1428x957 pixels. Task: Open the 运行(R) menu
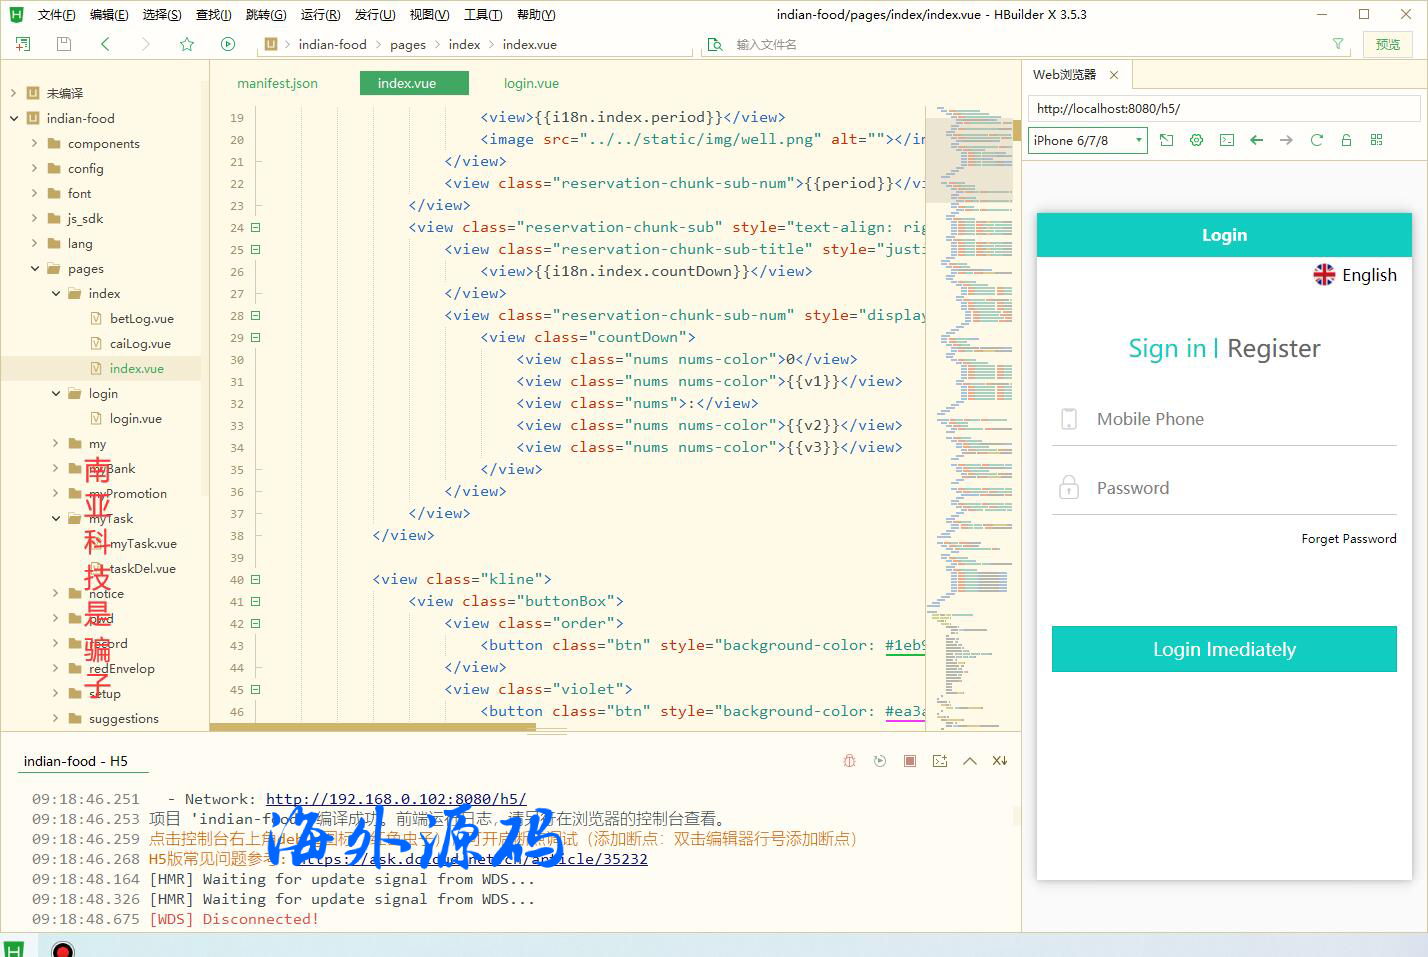(320, 15)
